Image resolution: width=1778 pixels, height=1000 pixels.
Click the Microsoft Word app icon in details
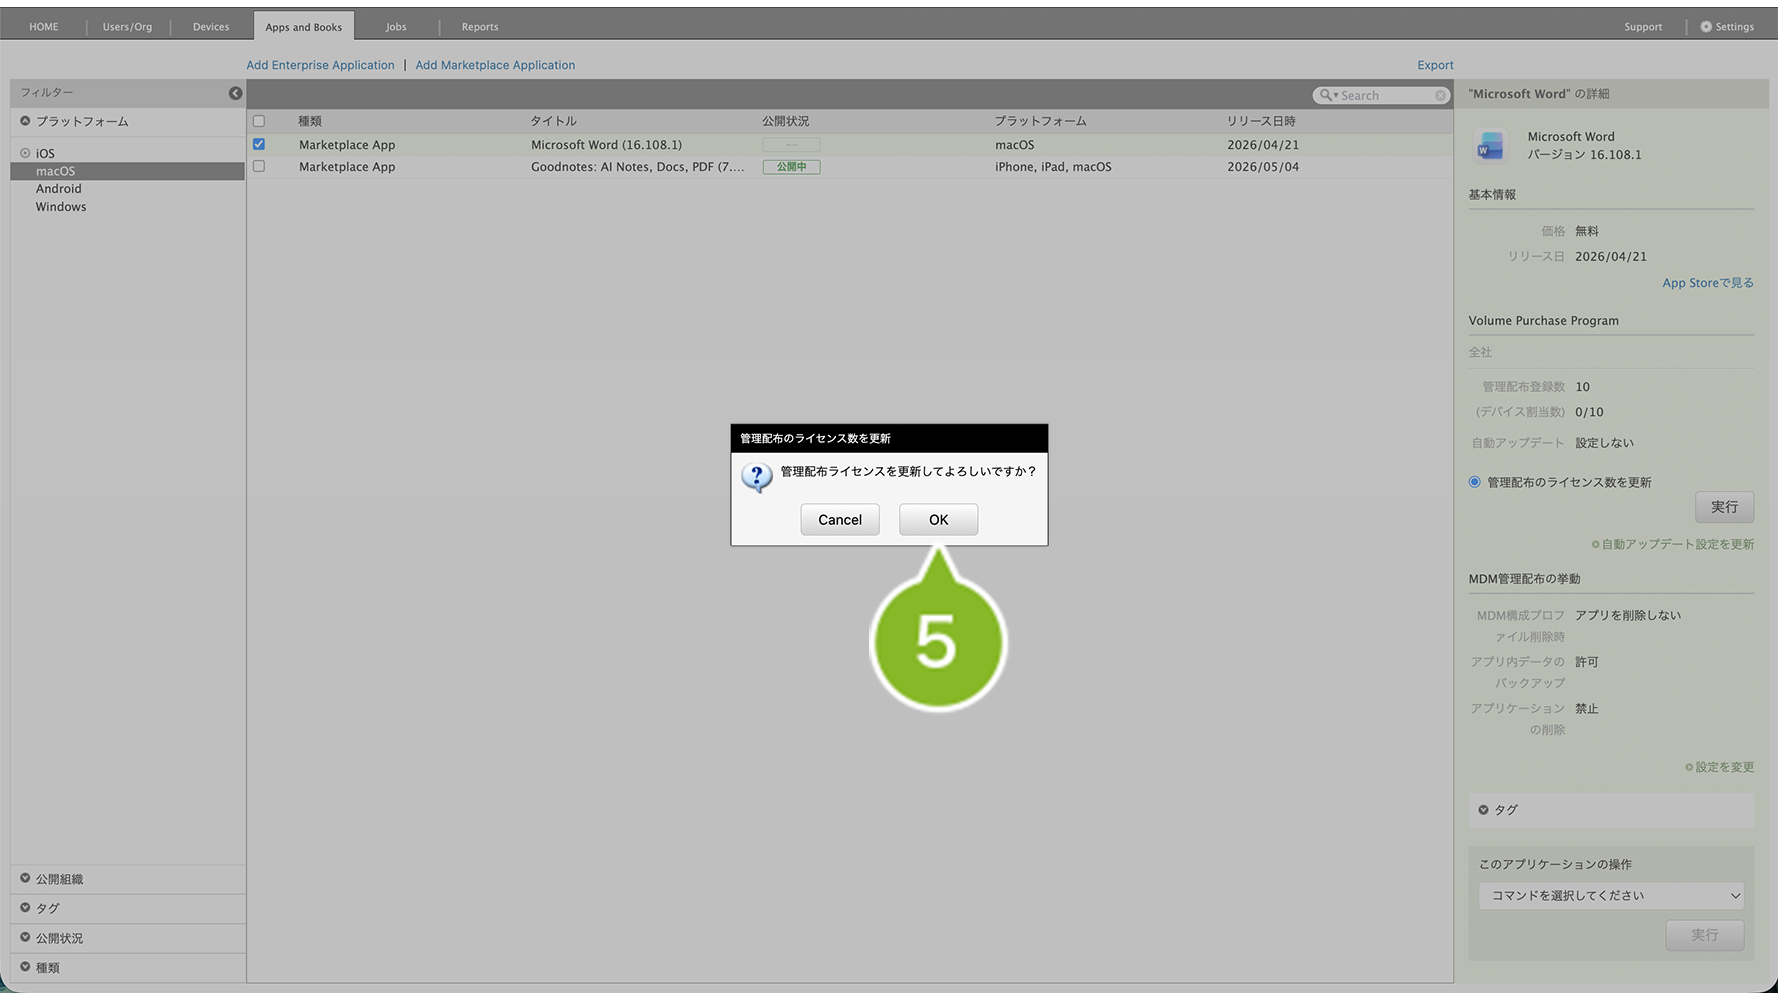(x=1490, y=146)
